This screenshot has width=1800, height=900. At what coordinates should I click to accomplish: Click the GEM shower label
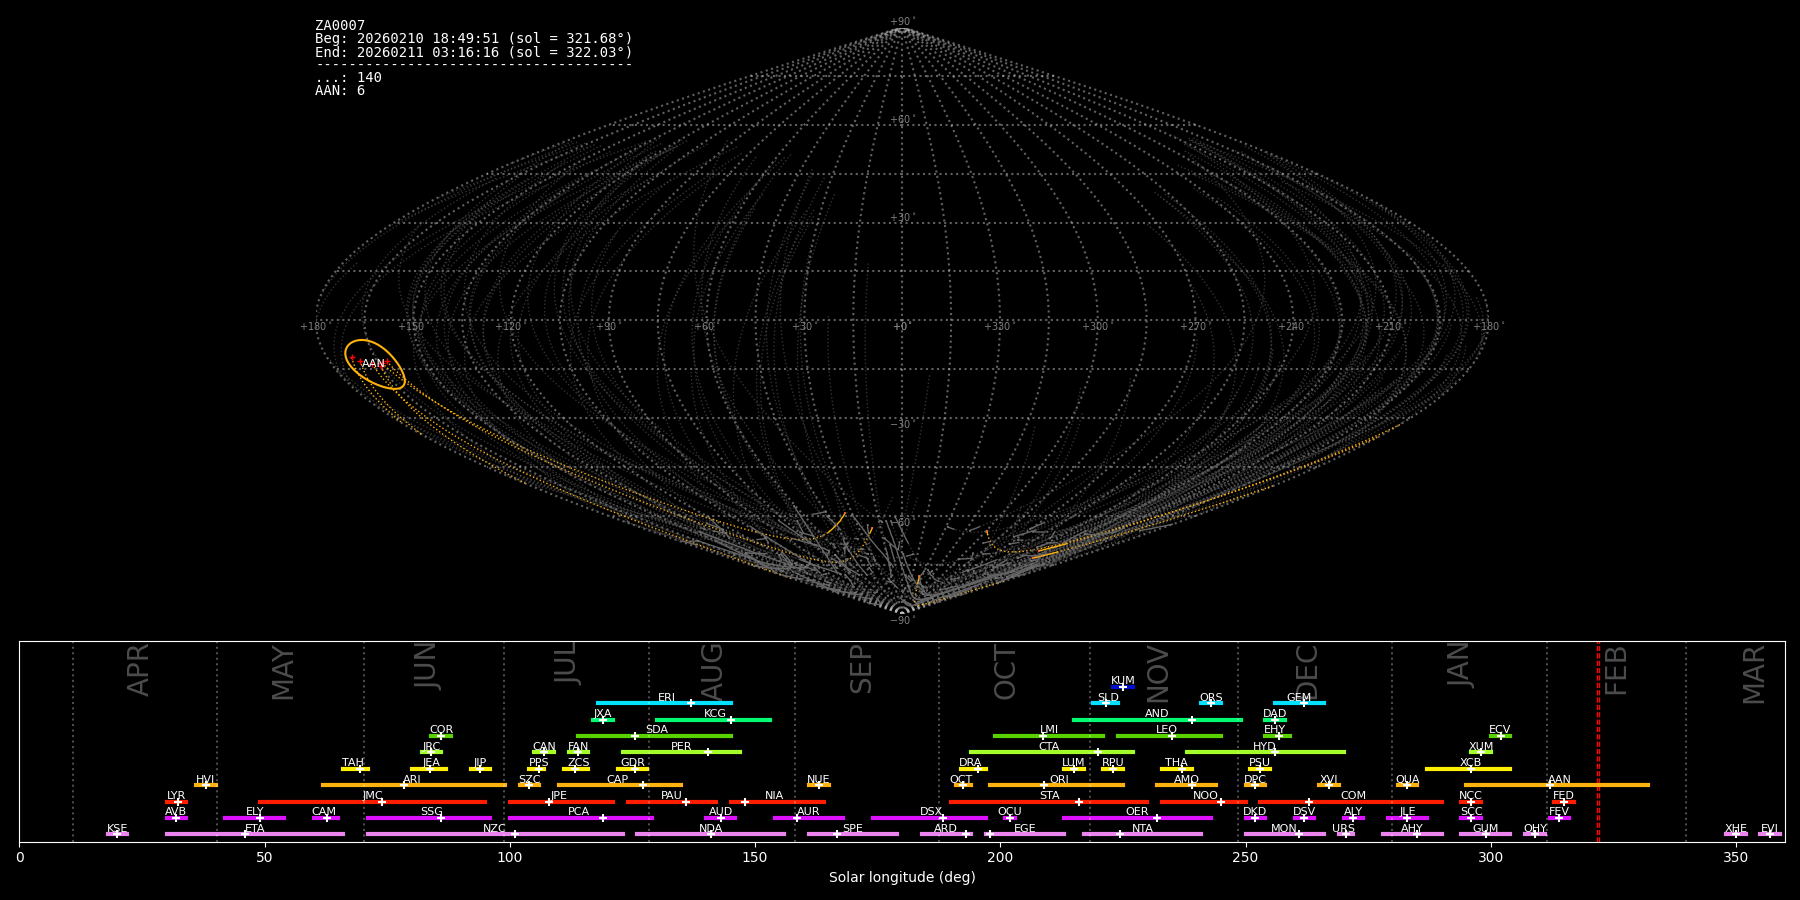point(1299,698)
